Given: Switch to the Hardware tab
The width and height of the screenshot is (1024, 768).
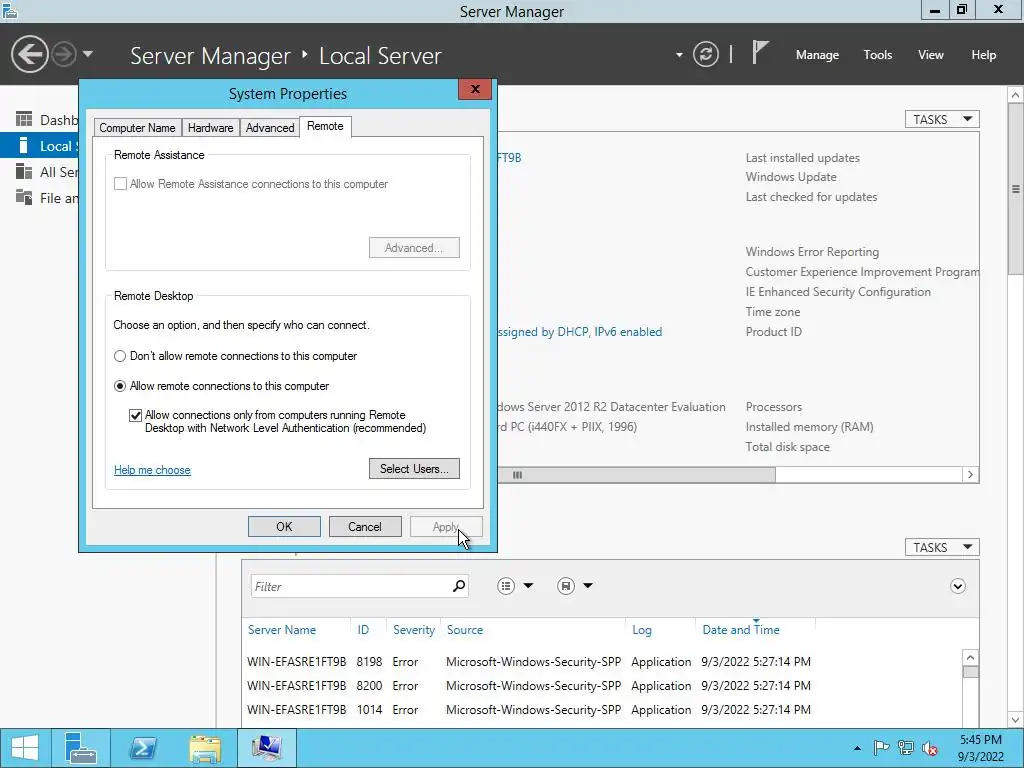Looking at the screenshot, I should coord(210,128).
